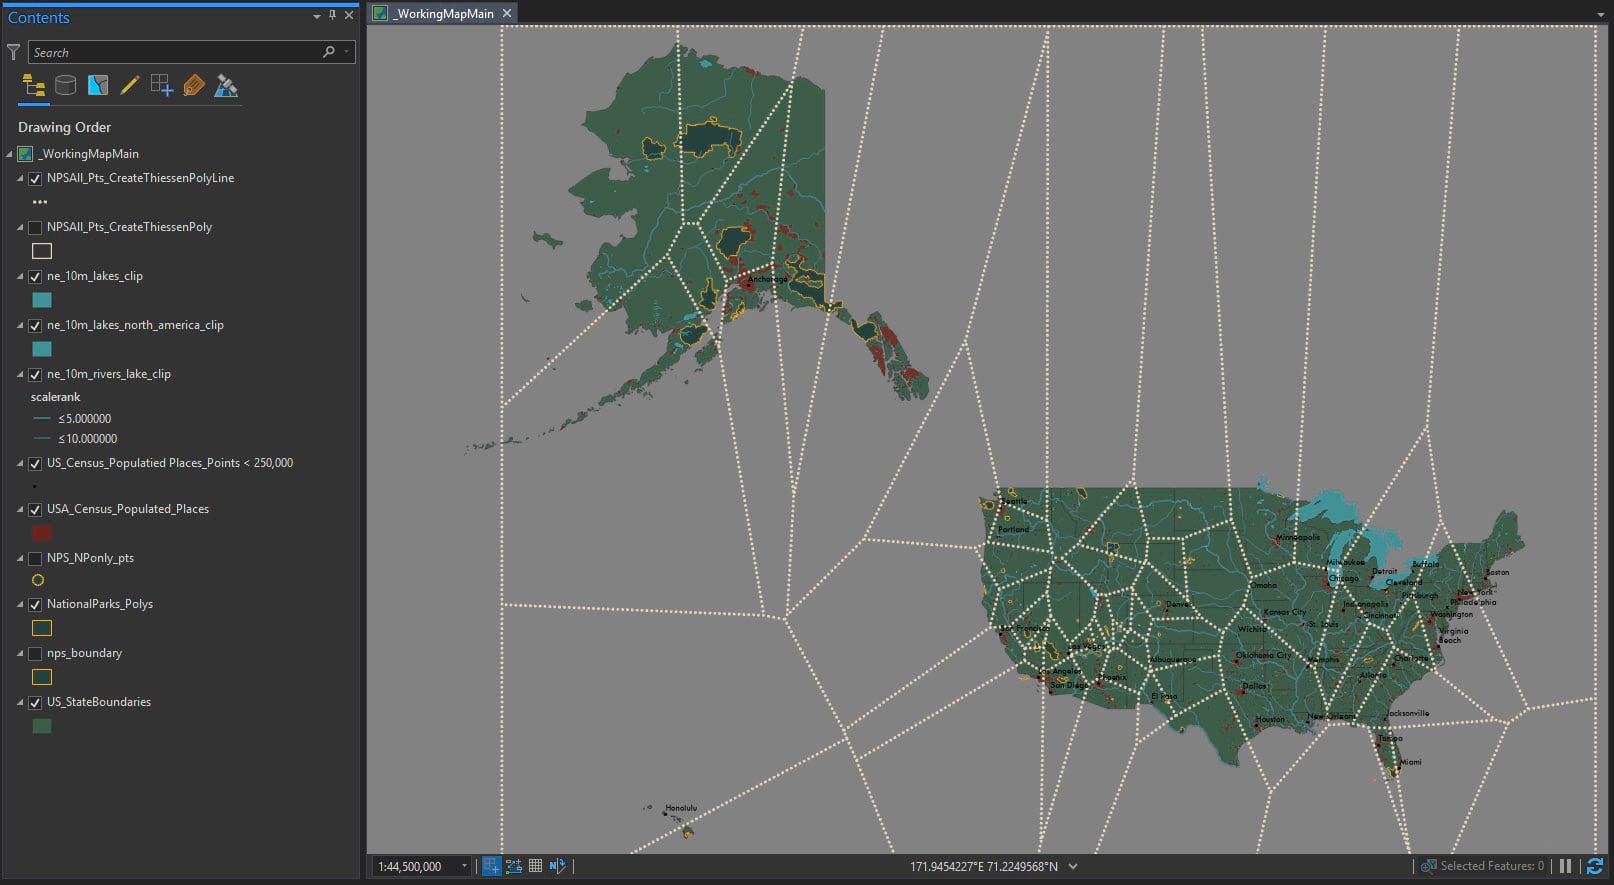Screen dimensions: 1614x885
Task: Click the teal swatch under ne_10m_lakes_clip
Action: pyautogui.click(x=42, y=300)
